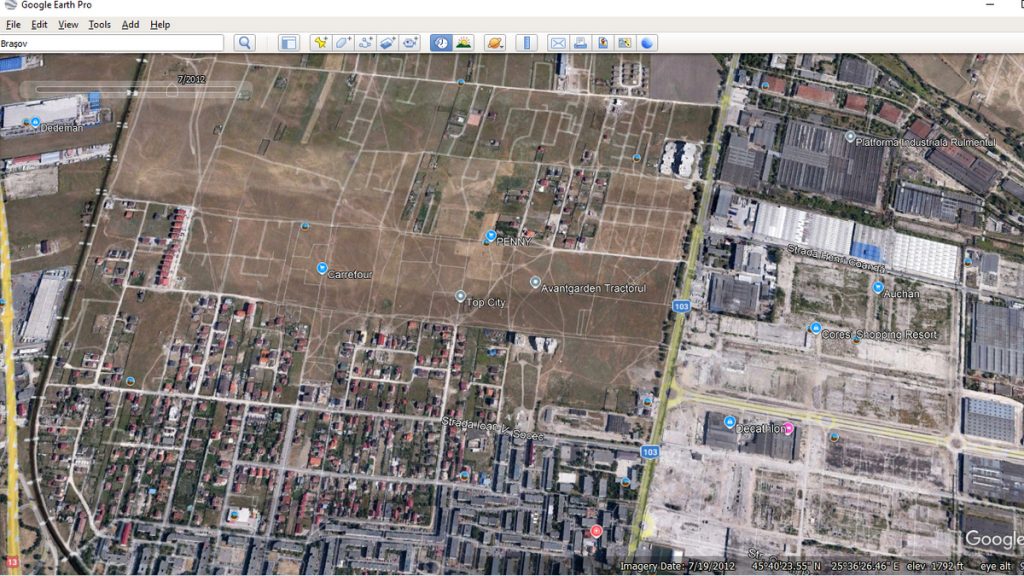Click the Avantgarden Tractorul placemark icon

coord(535,282)
